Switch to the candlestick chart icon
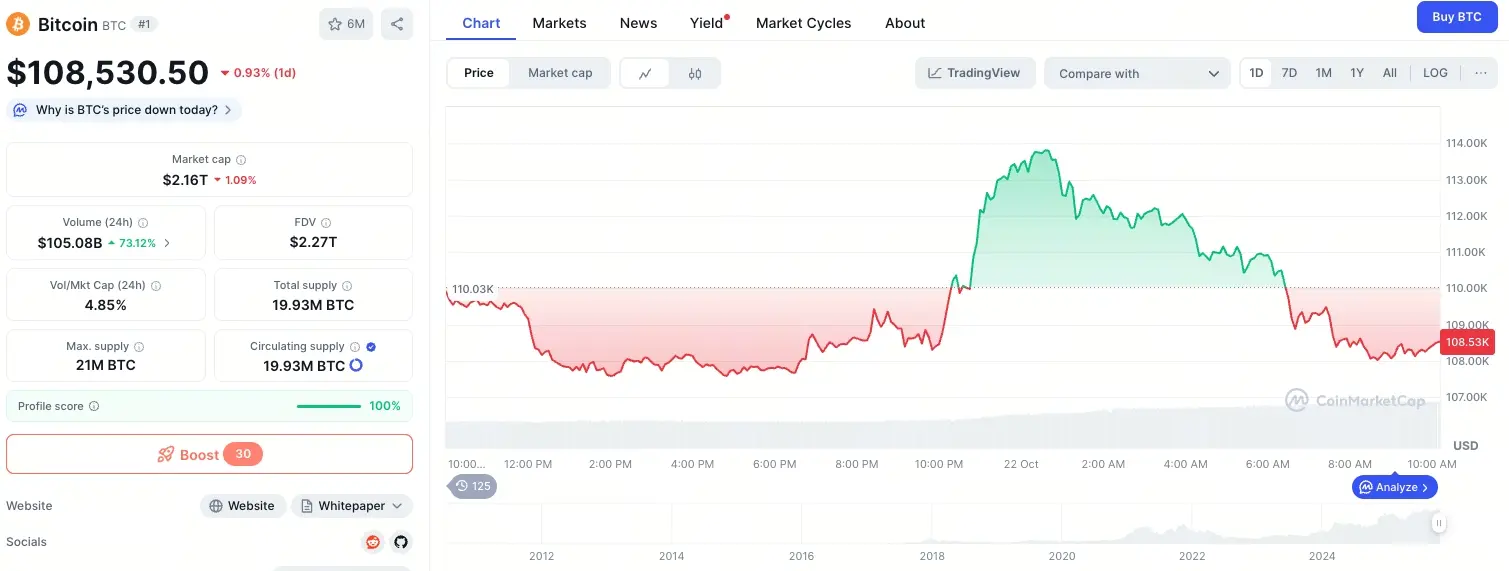 coord(695,73)
